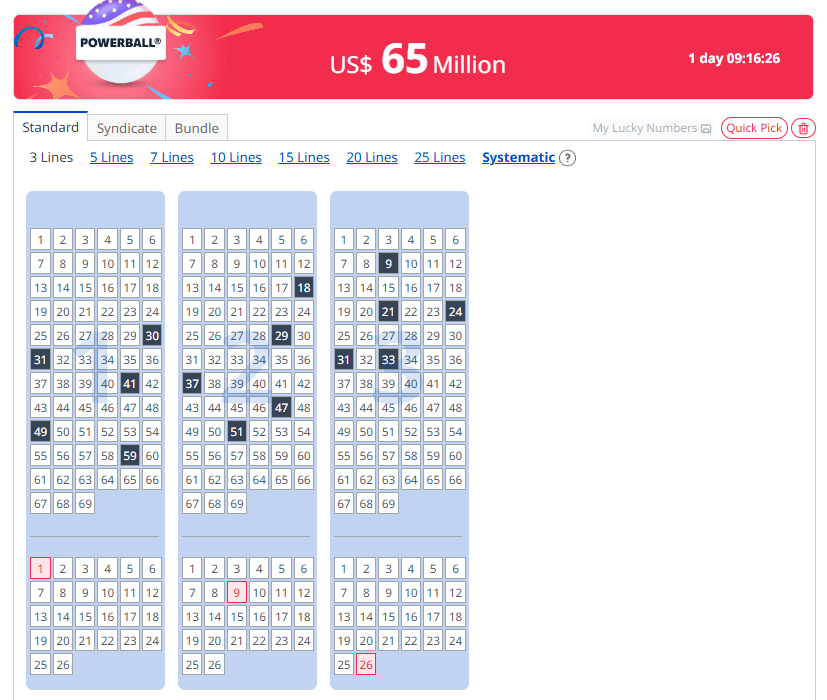
Task: Open the Systematic link
Action: (518, 157)
